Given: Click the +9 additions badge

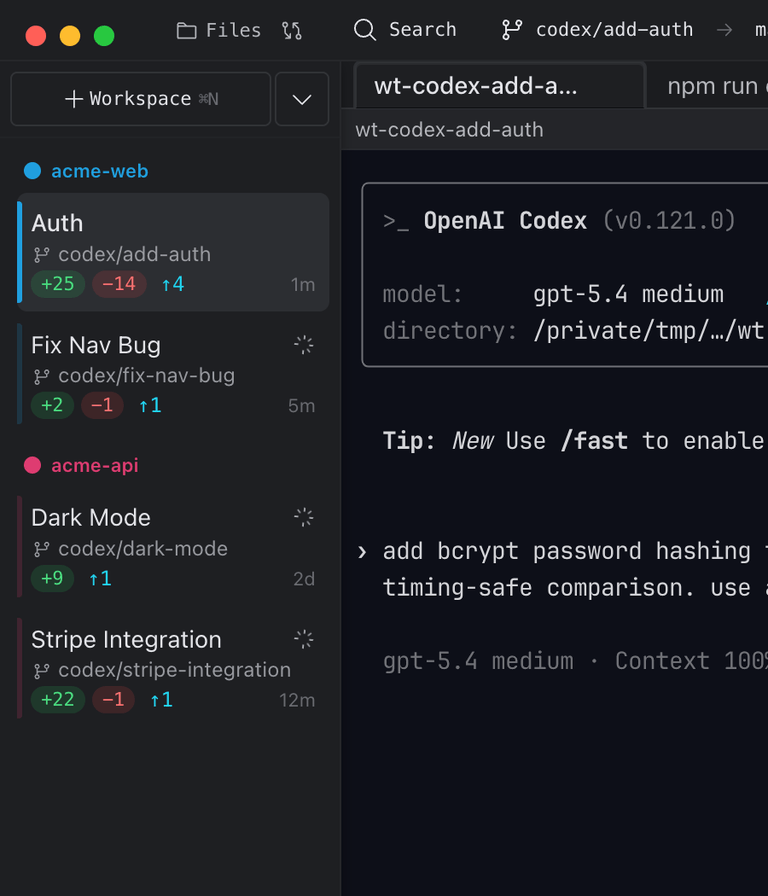Looking at the screenshot, I should pos(52,578).
